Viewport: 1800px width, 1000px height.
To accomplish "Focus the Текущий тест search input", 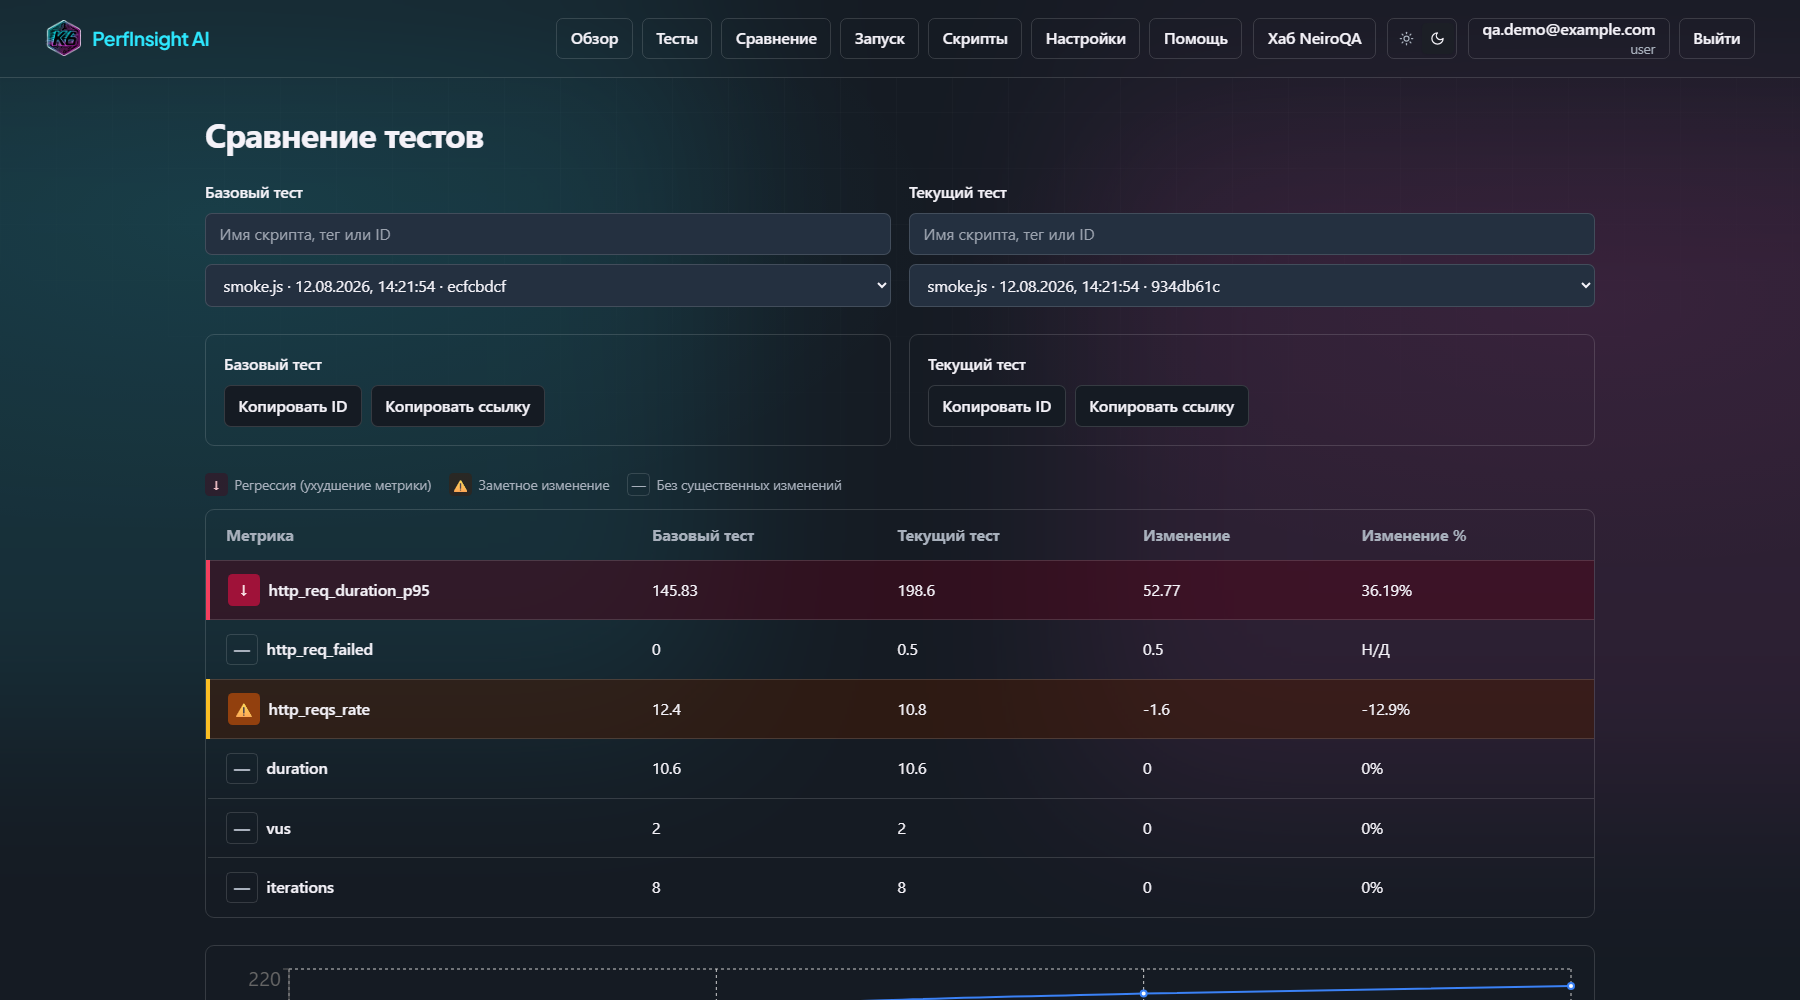I will pyautogui.click(x=1252, y=234).
